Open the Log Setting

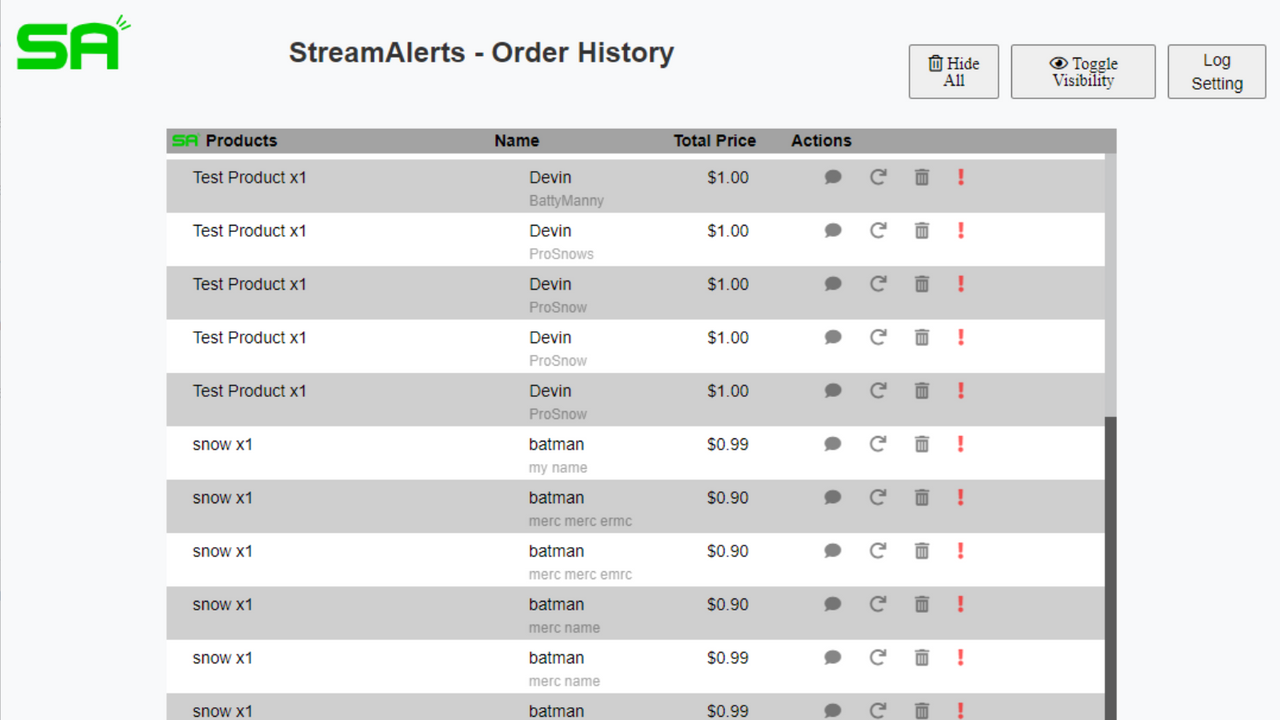pyautogui.click(x=1216, y=71)
